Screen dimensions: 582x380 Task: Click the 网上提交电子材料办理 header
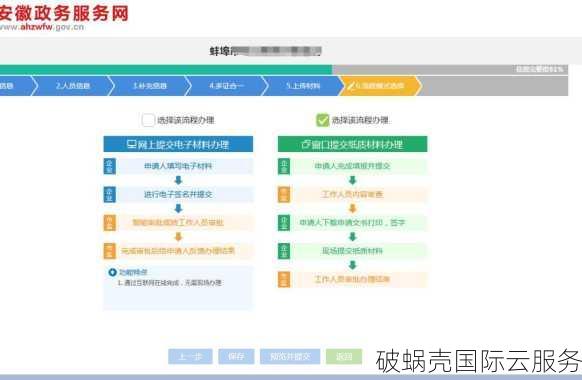pyautogui.click(x=178, y=144)
